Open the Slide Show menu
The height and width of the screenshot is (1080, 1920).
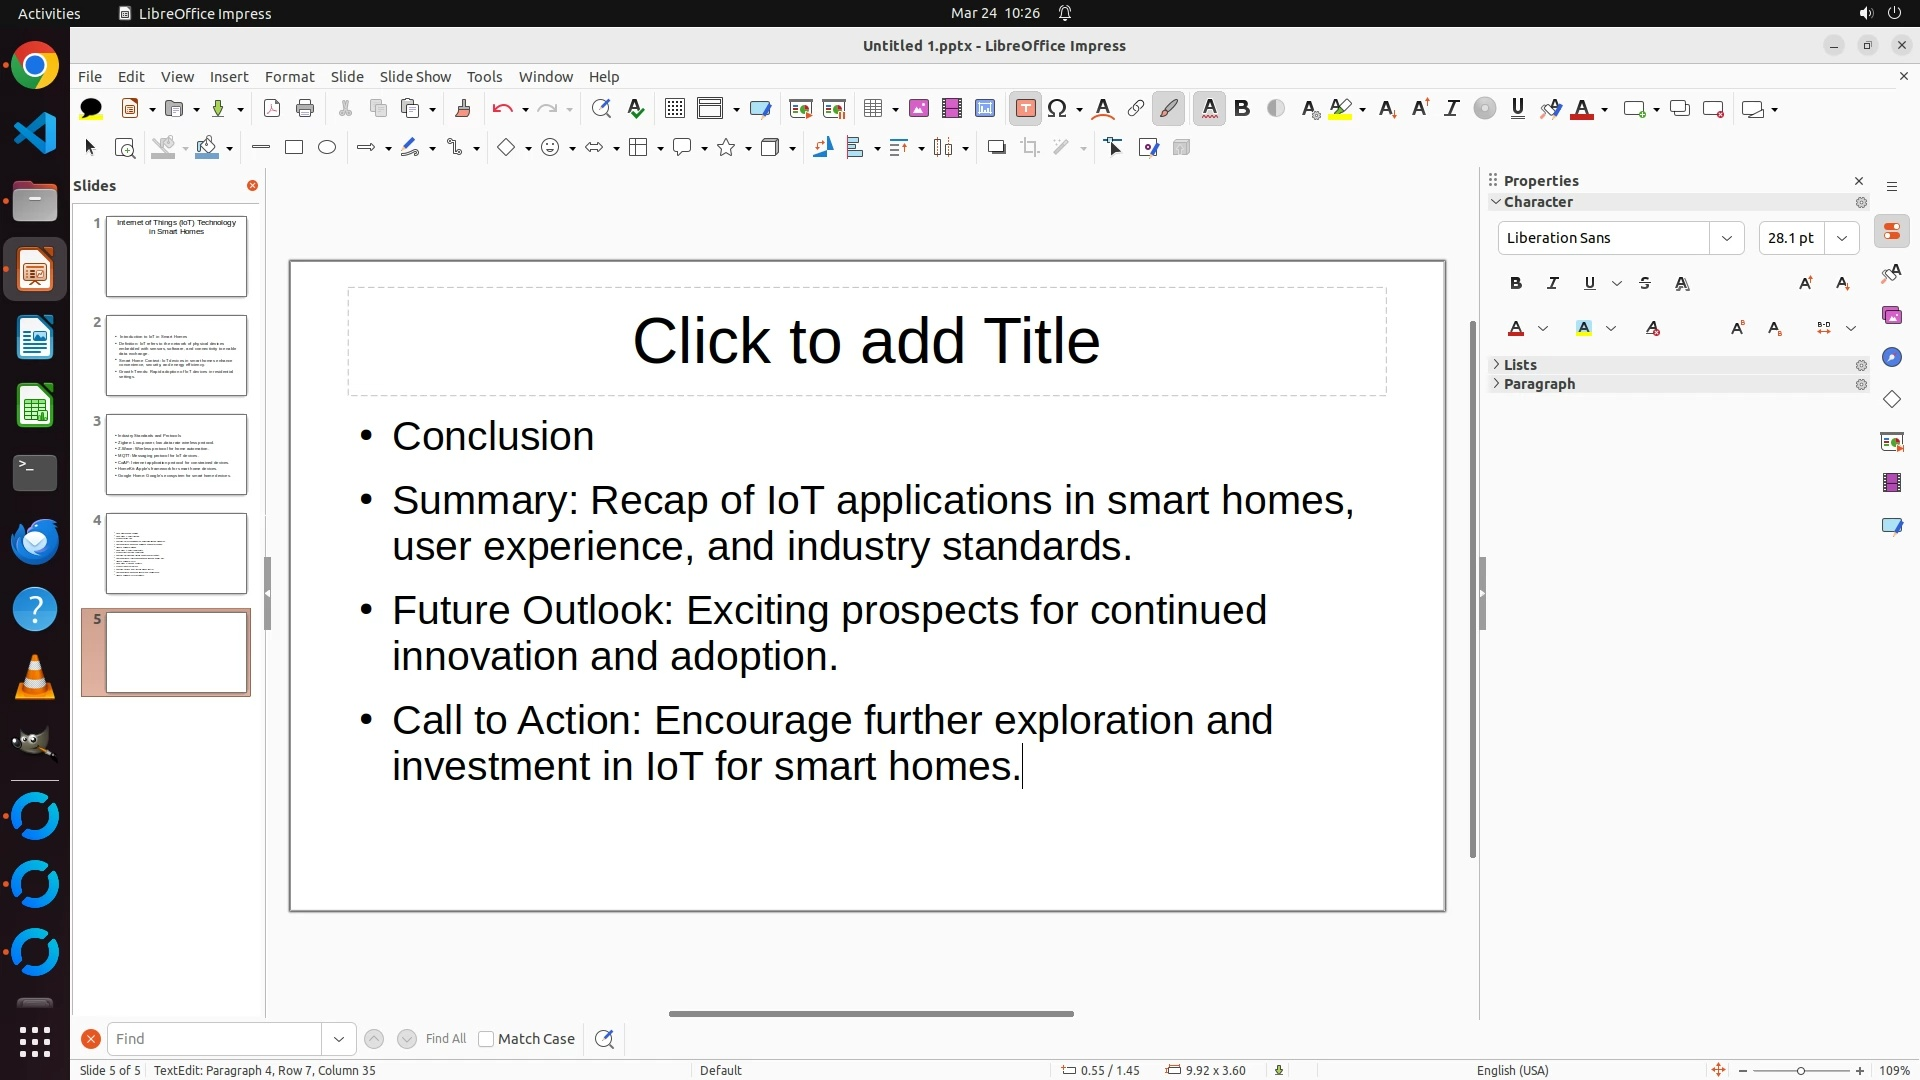click(x=415, y=77)
